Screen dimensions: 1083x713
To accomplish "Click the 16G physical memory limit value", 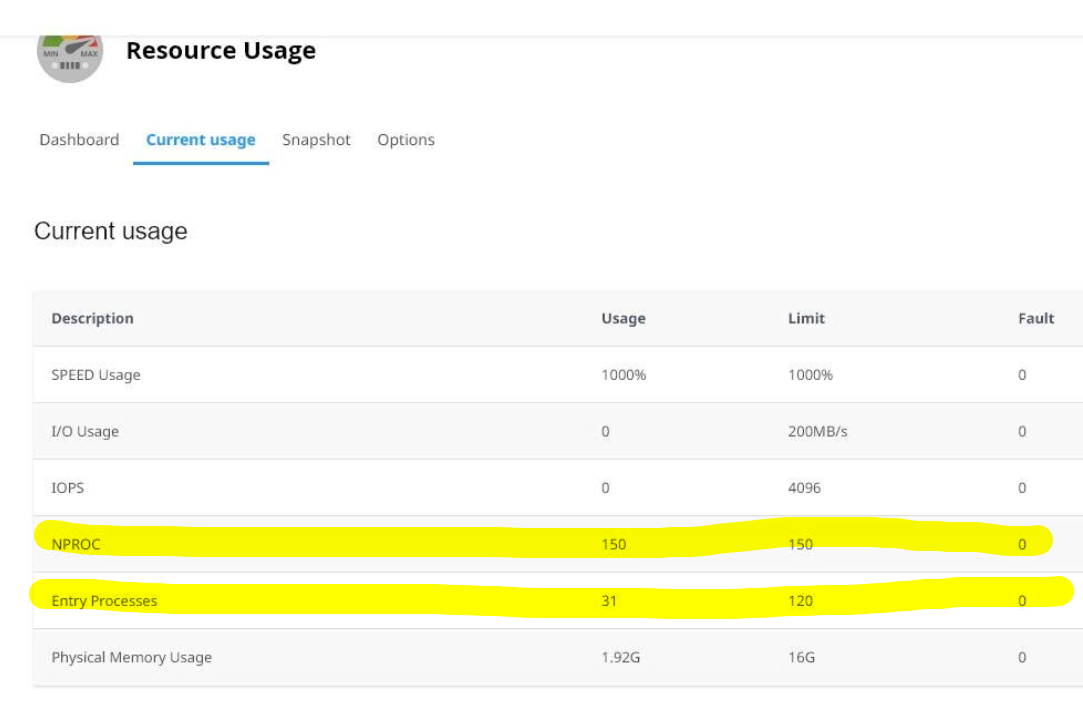I will tap(800, 658).
